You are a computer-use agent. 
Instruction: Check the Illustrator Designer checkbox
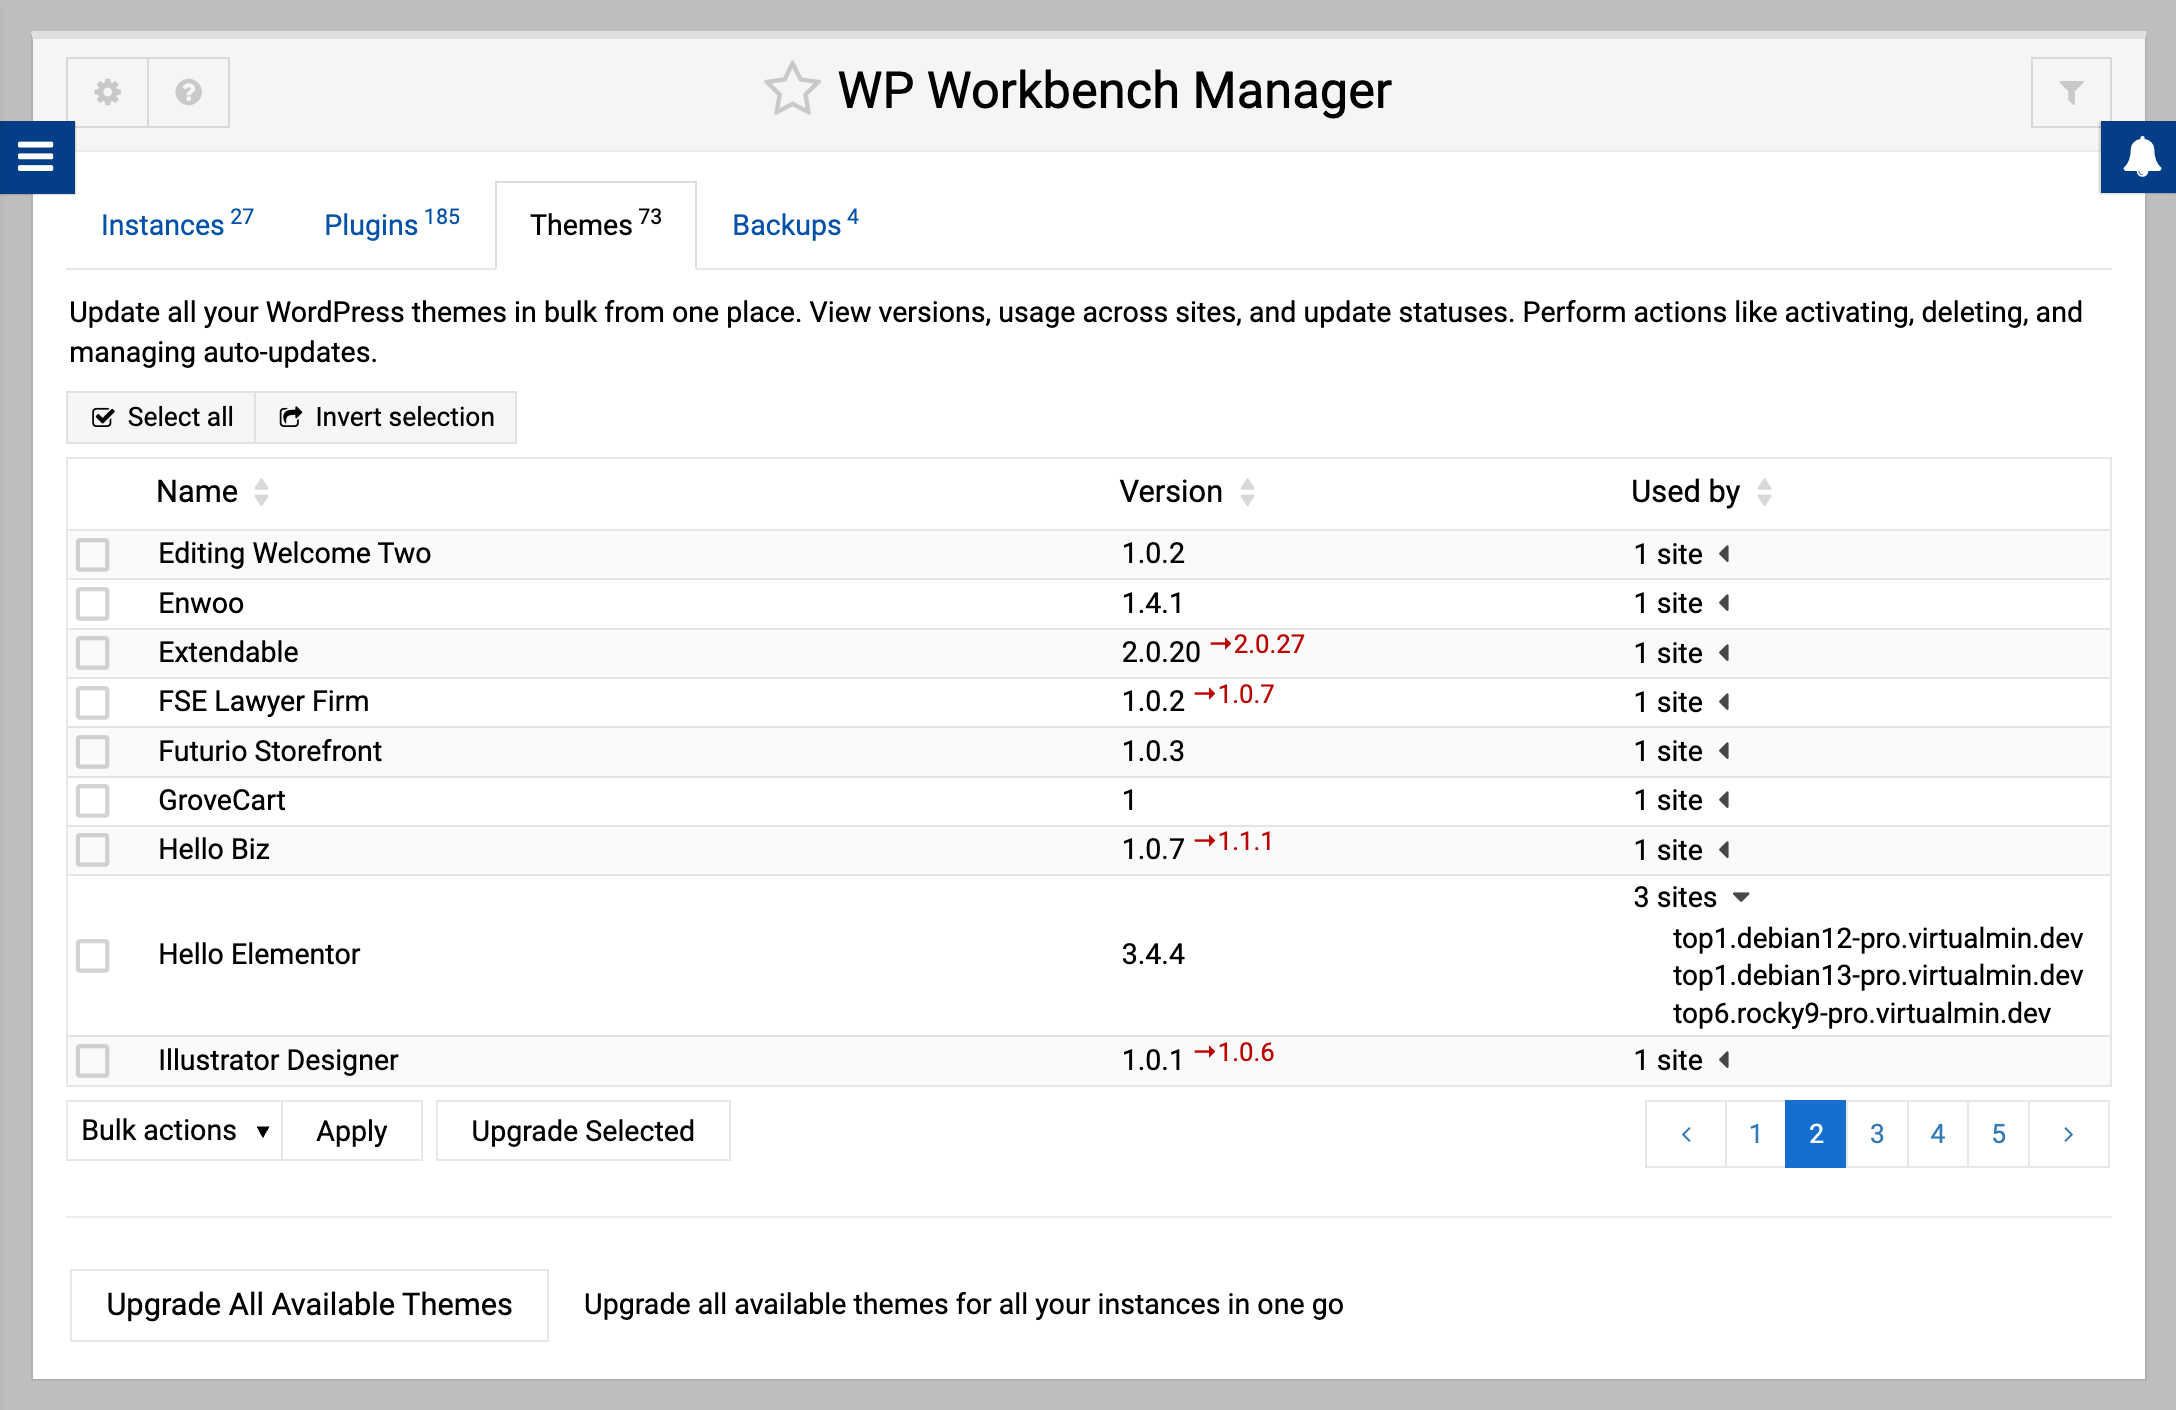(x=93, y=1060)
